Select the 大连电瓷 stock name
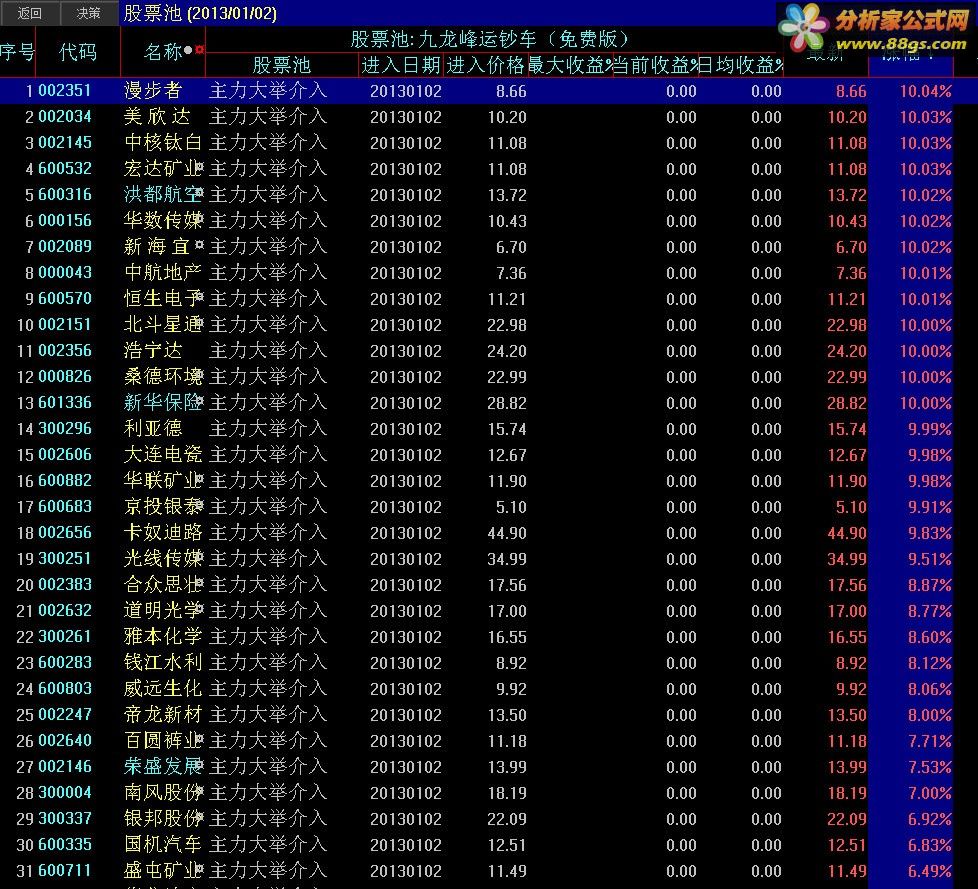This screenshot has width=978, height=889. (x=163, y=455)
